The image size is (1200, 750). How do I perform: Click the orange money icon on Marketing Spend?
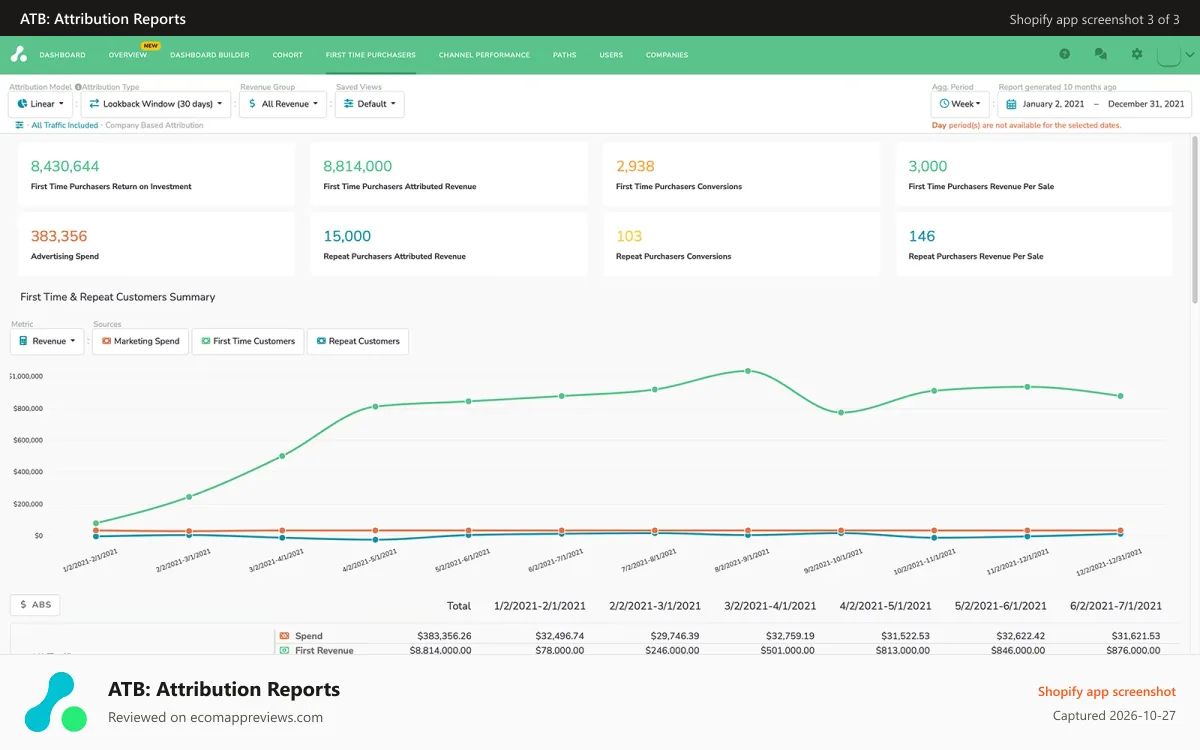click(x=106, y=341)
